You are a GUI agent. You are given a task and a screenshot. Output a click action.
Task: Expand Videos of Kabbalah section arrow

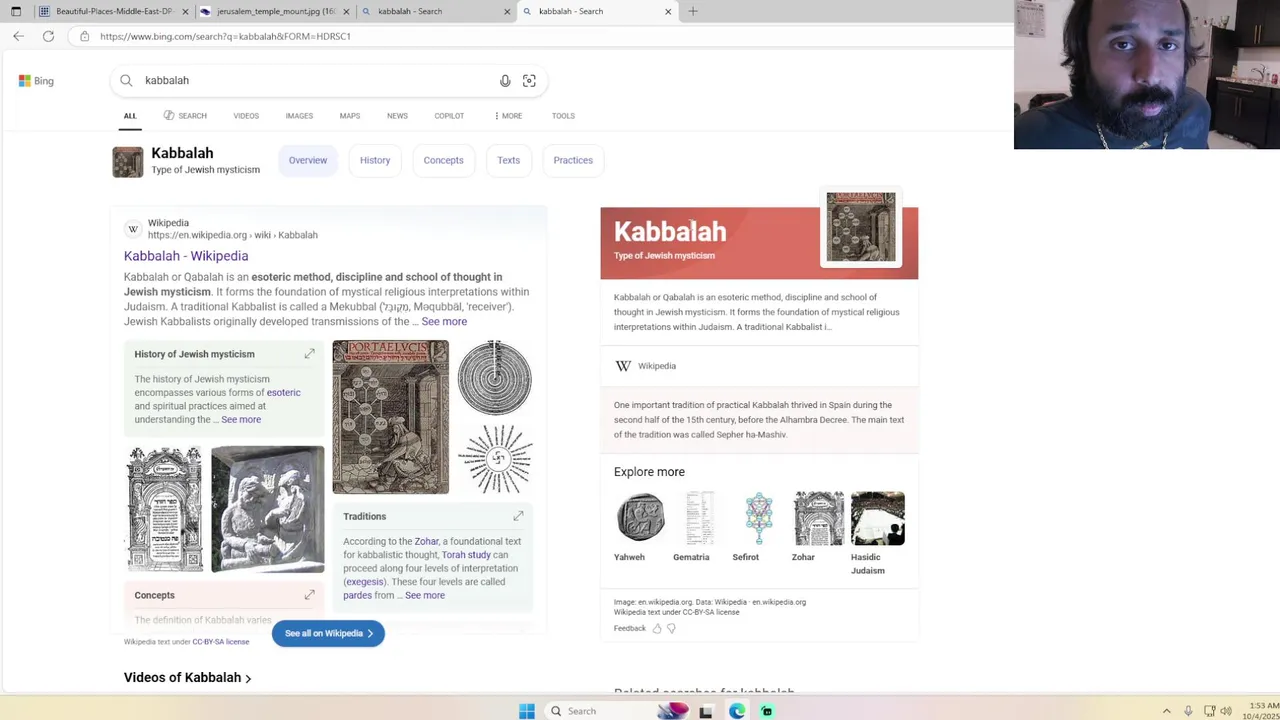point(248,679)
